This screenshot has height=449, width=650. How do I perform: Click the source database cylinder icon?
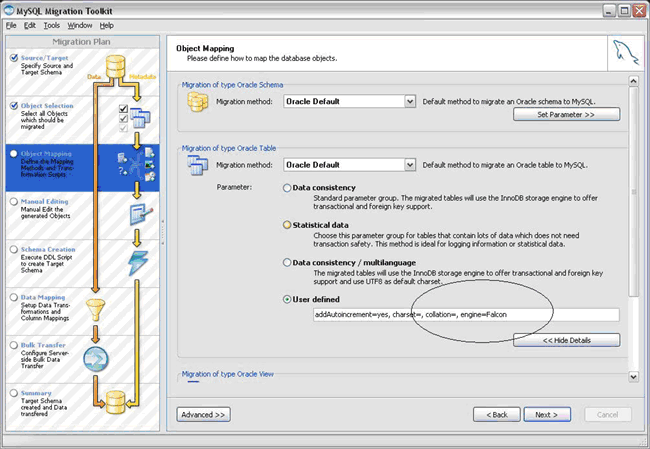115,67
